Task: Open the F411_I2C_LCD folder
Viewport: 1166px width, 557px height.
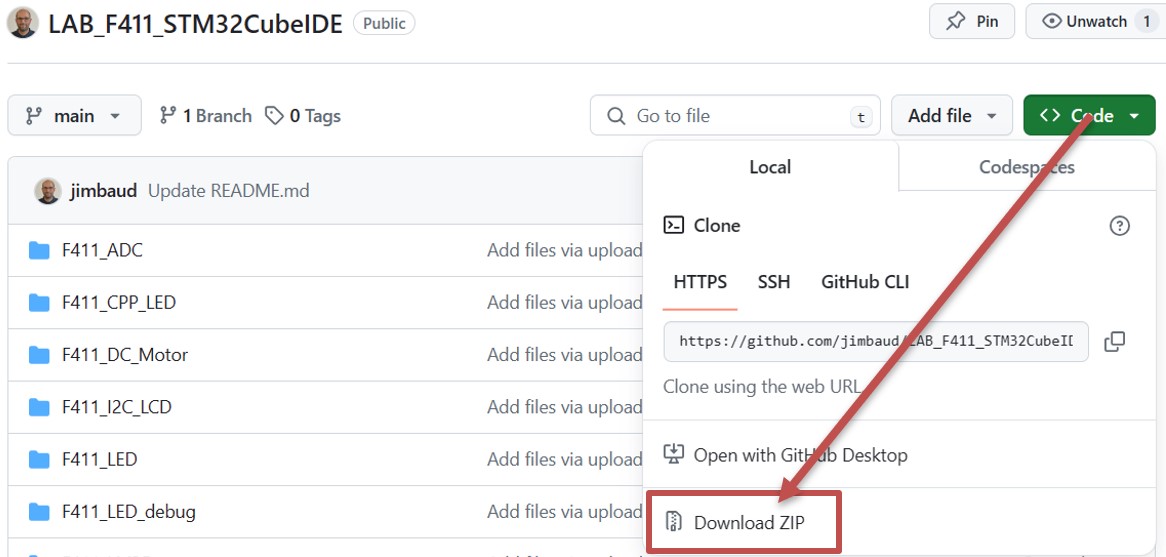Action: tap(117, 407)
